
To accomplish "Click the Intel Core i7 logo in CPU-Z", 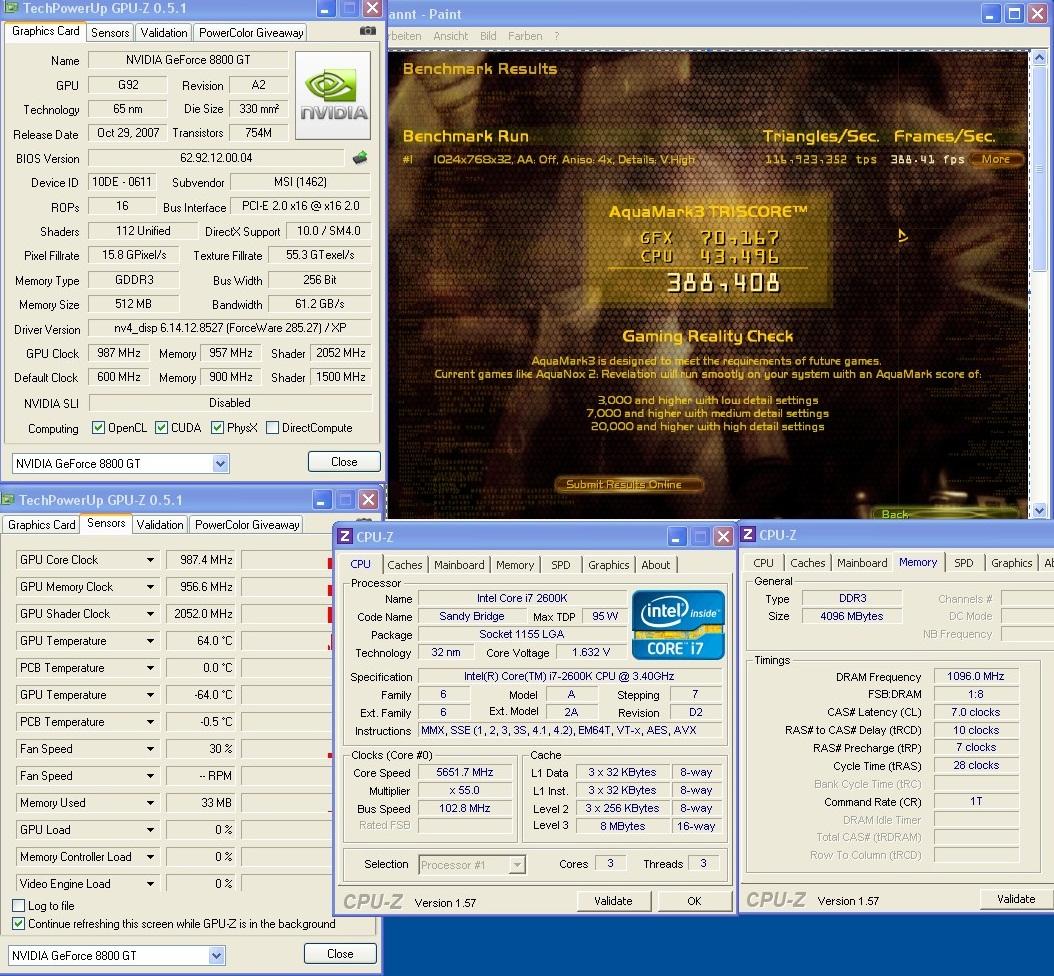I will coord(678,624).
